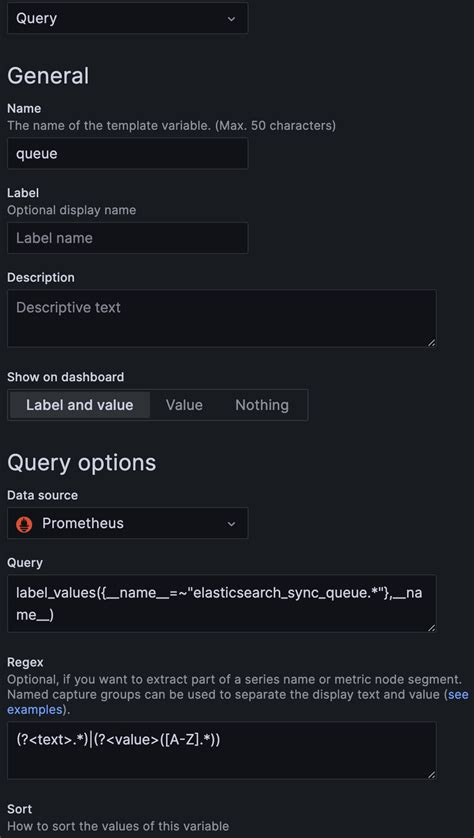Click the Sort heading label
Viewport: 474px width, 838px height.
pyautogui.click(x=19, y=809)
